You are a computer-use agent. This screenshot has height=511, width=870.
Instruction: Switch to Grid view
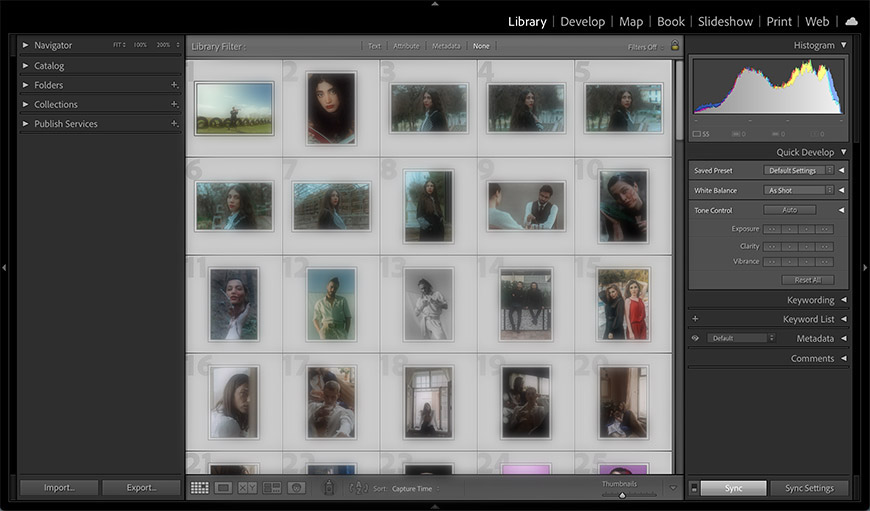[x=199, y=488]
